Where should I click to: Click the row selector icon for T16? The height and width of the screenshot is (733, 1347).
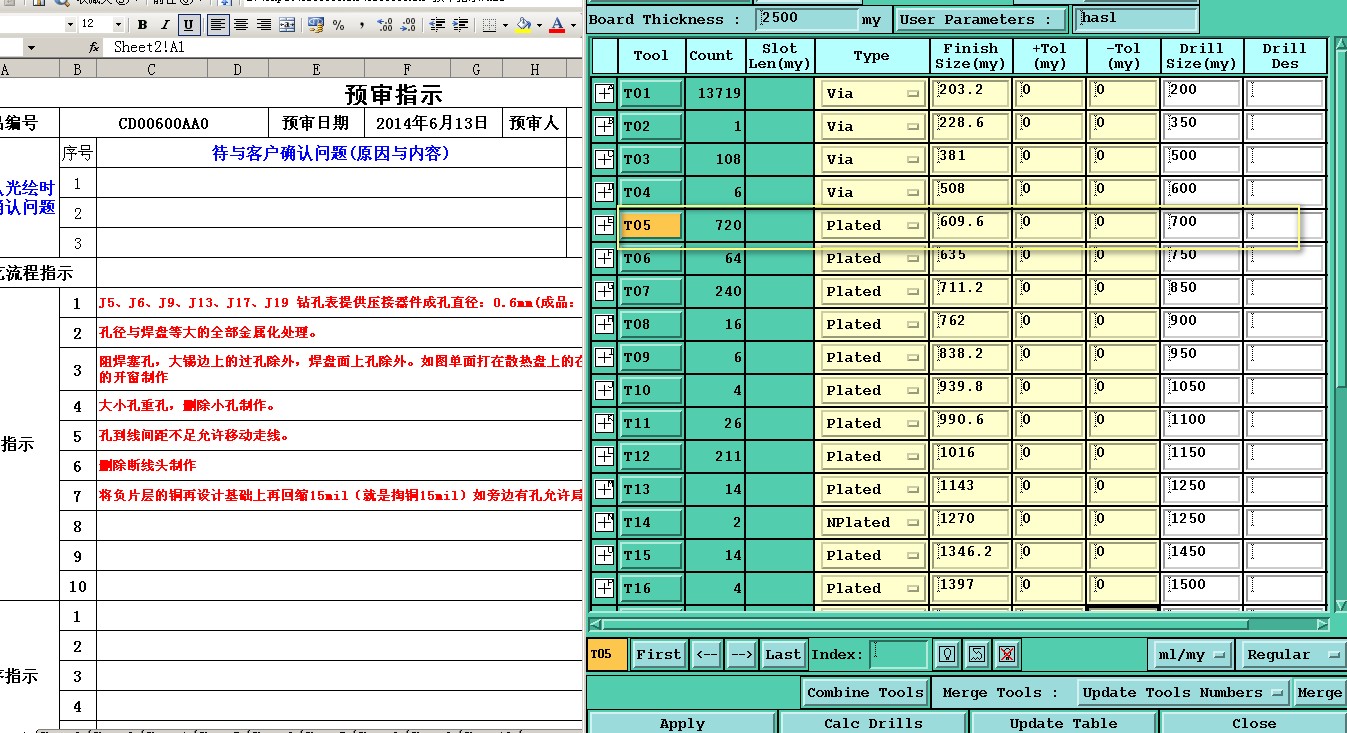(604, 588)
